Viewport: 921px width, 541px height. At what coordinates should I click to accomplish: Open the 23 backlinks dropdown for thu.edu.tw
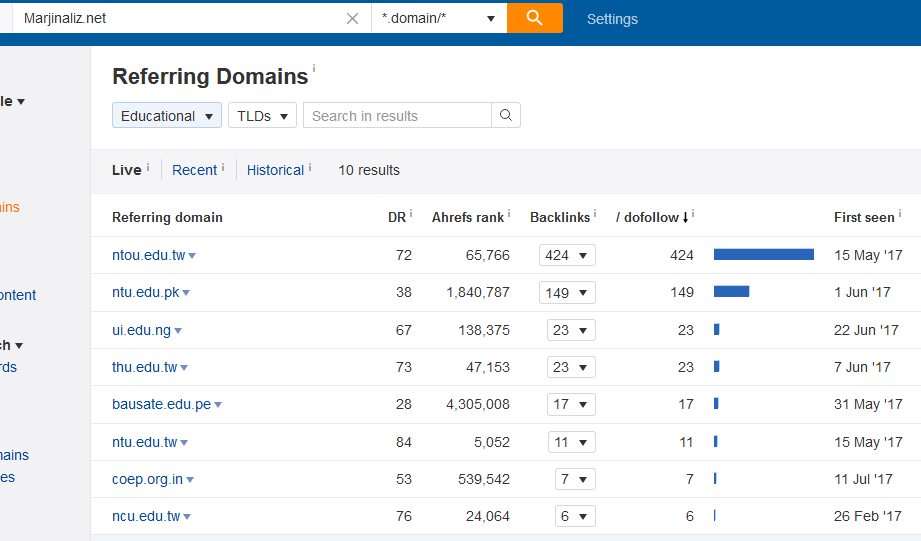click(571, 367)
